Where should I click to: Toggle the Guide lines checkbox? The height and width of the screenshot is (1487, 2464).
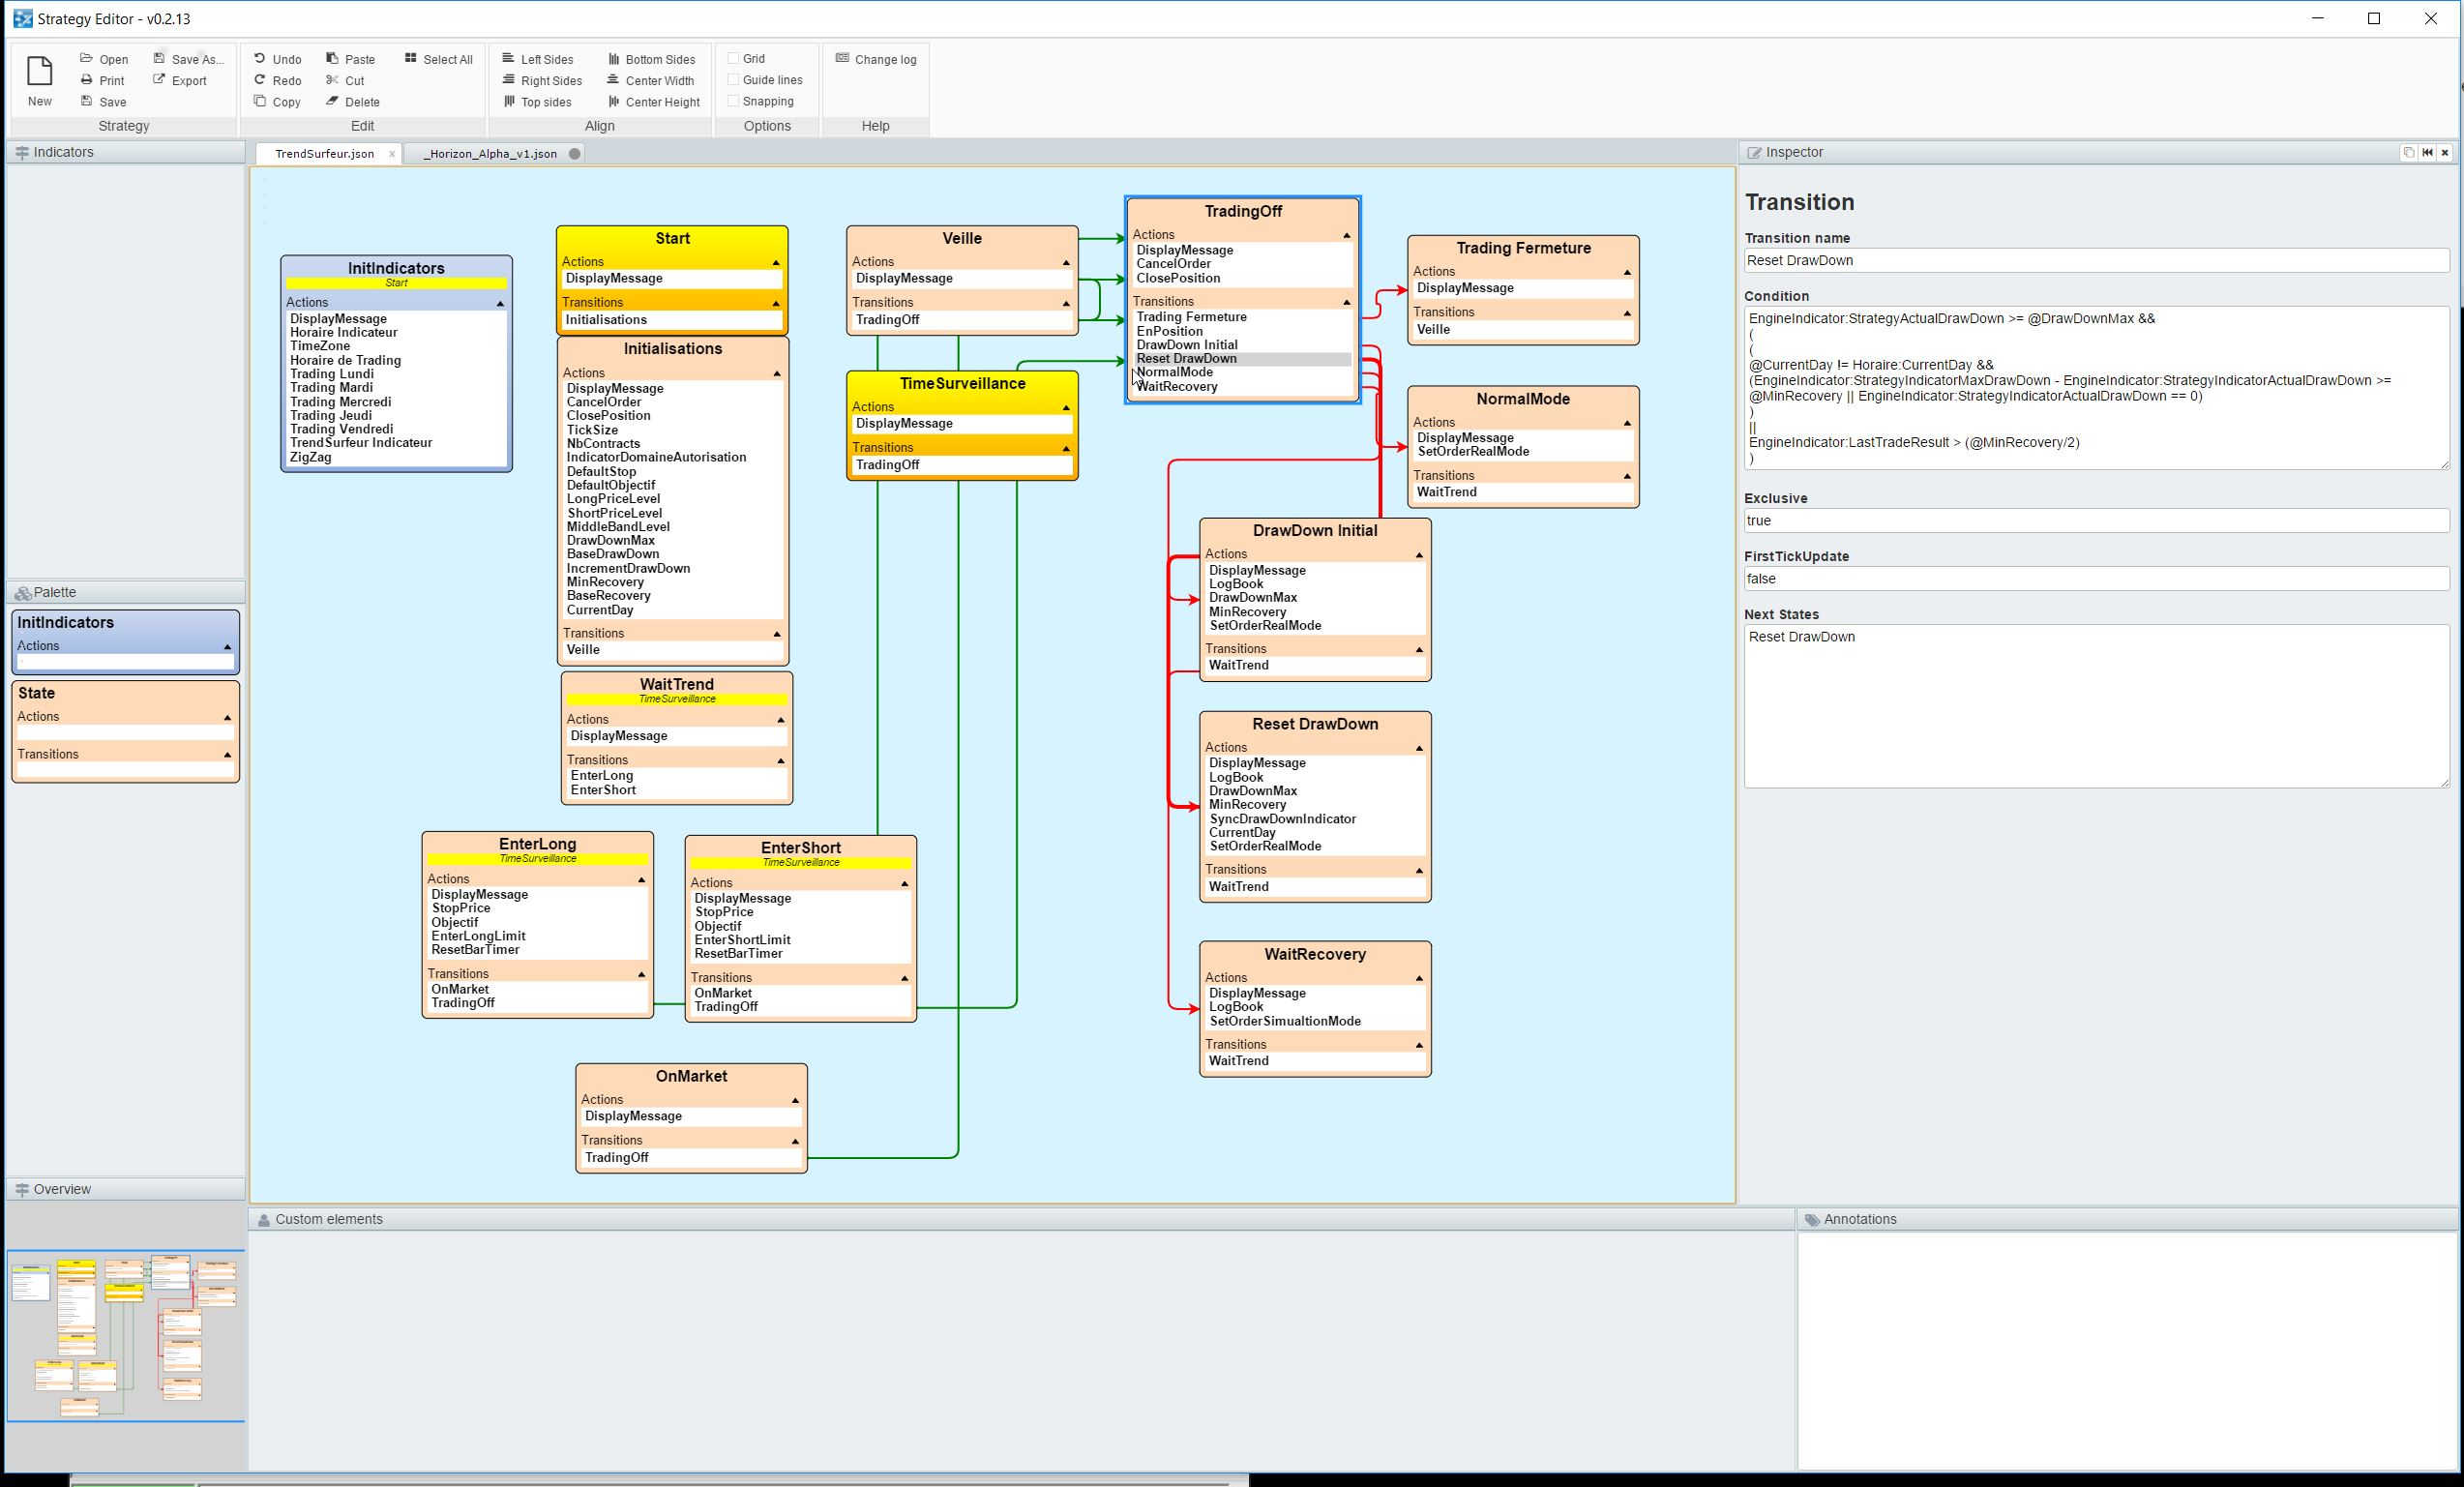click(x=733, y=80)
